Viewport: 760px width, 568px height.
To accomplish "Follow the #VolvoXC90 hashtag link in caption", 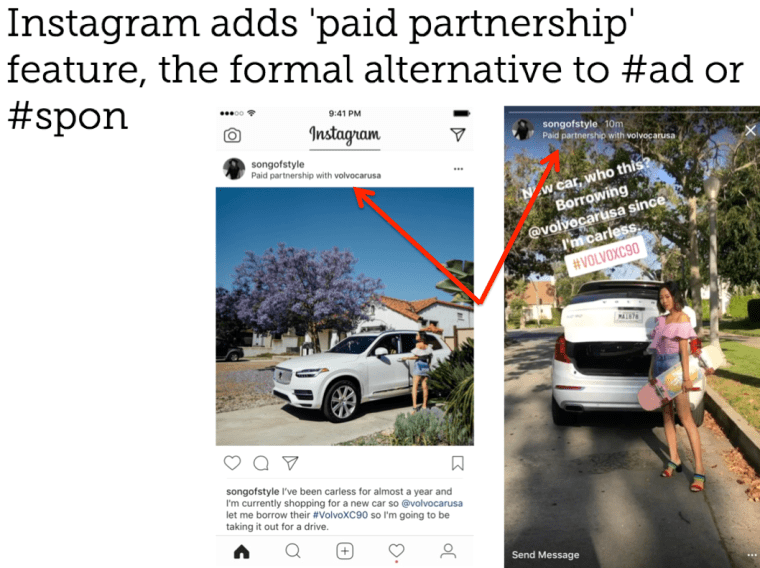I will coord(340,515).
